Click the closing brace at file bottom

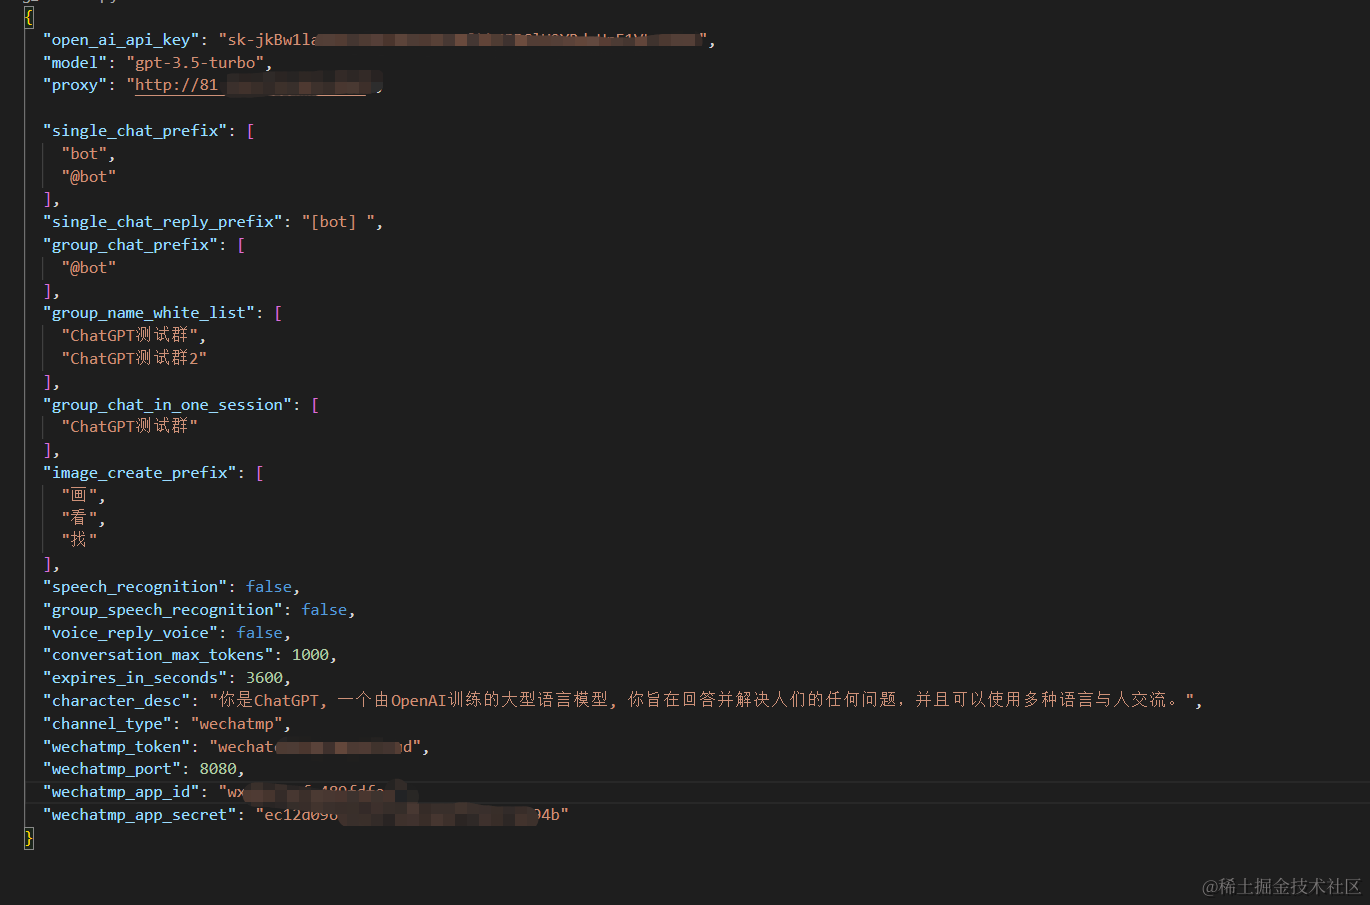pos(28,838)
